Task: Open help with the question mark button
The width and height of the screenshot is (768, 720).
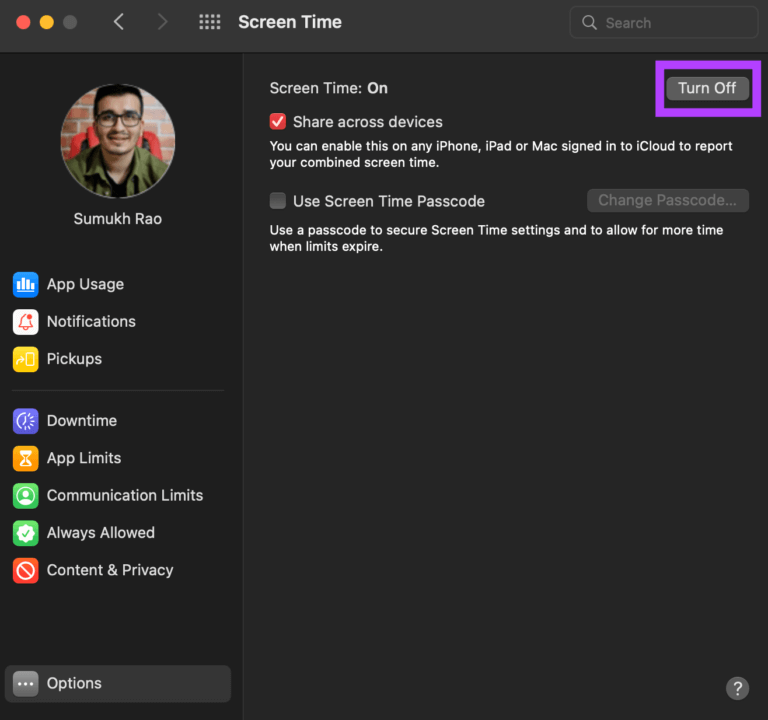Action: tap(737, 688)
